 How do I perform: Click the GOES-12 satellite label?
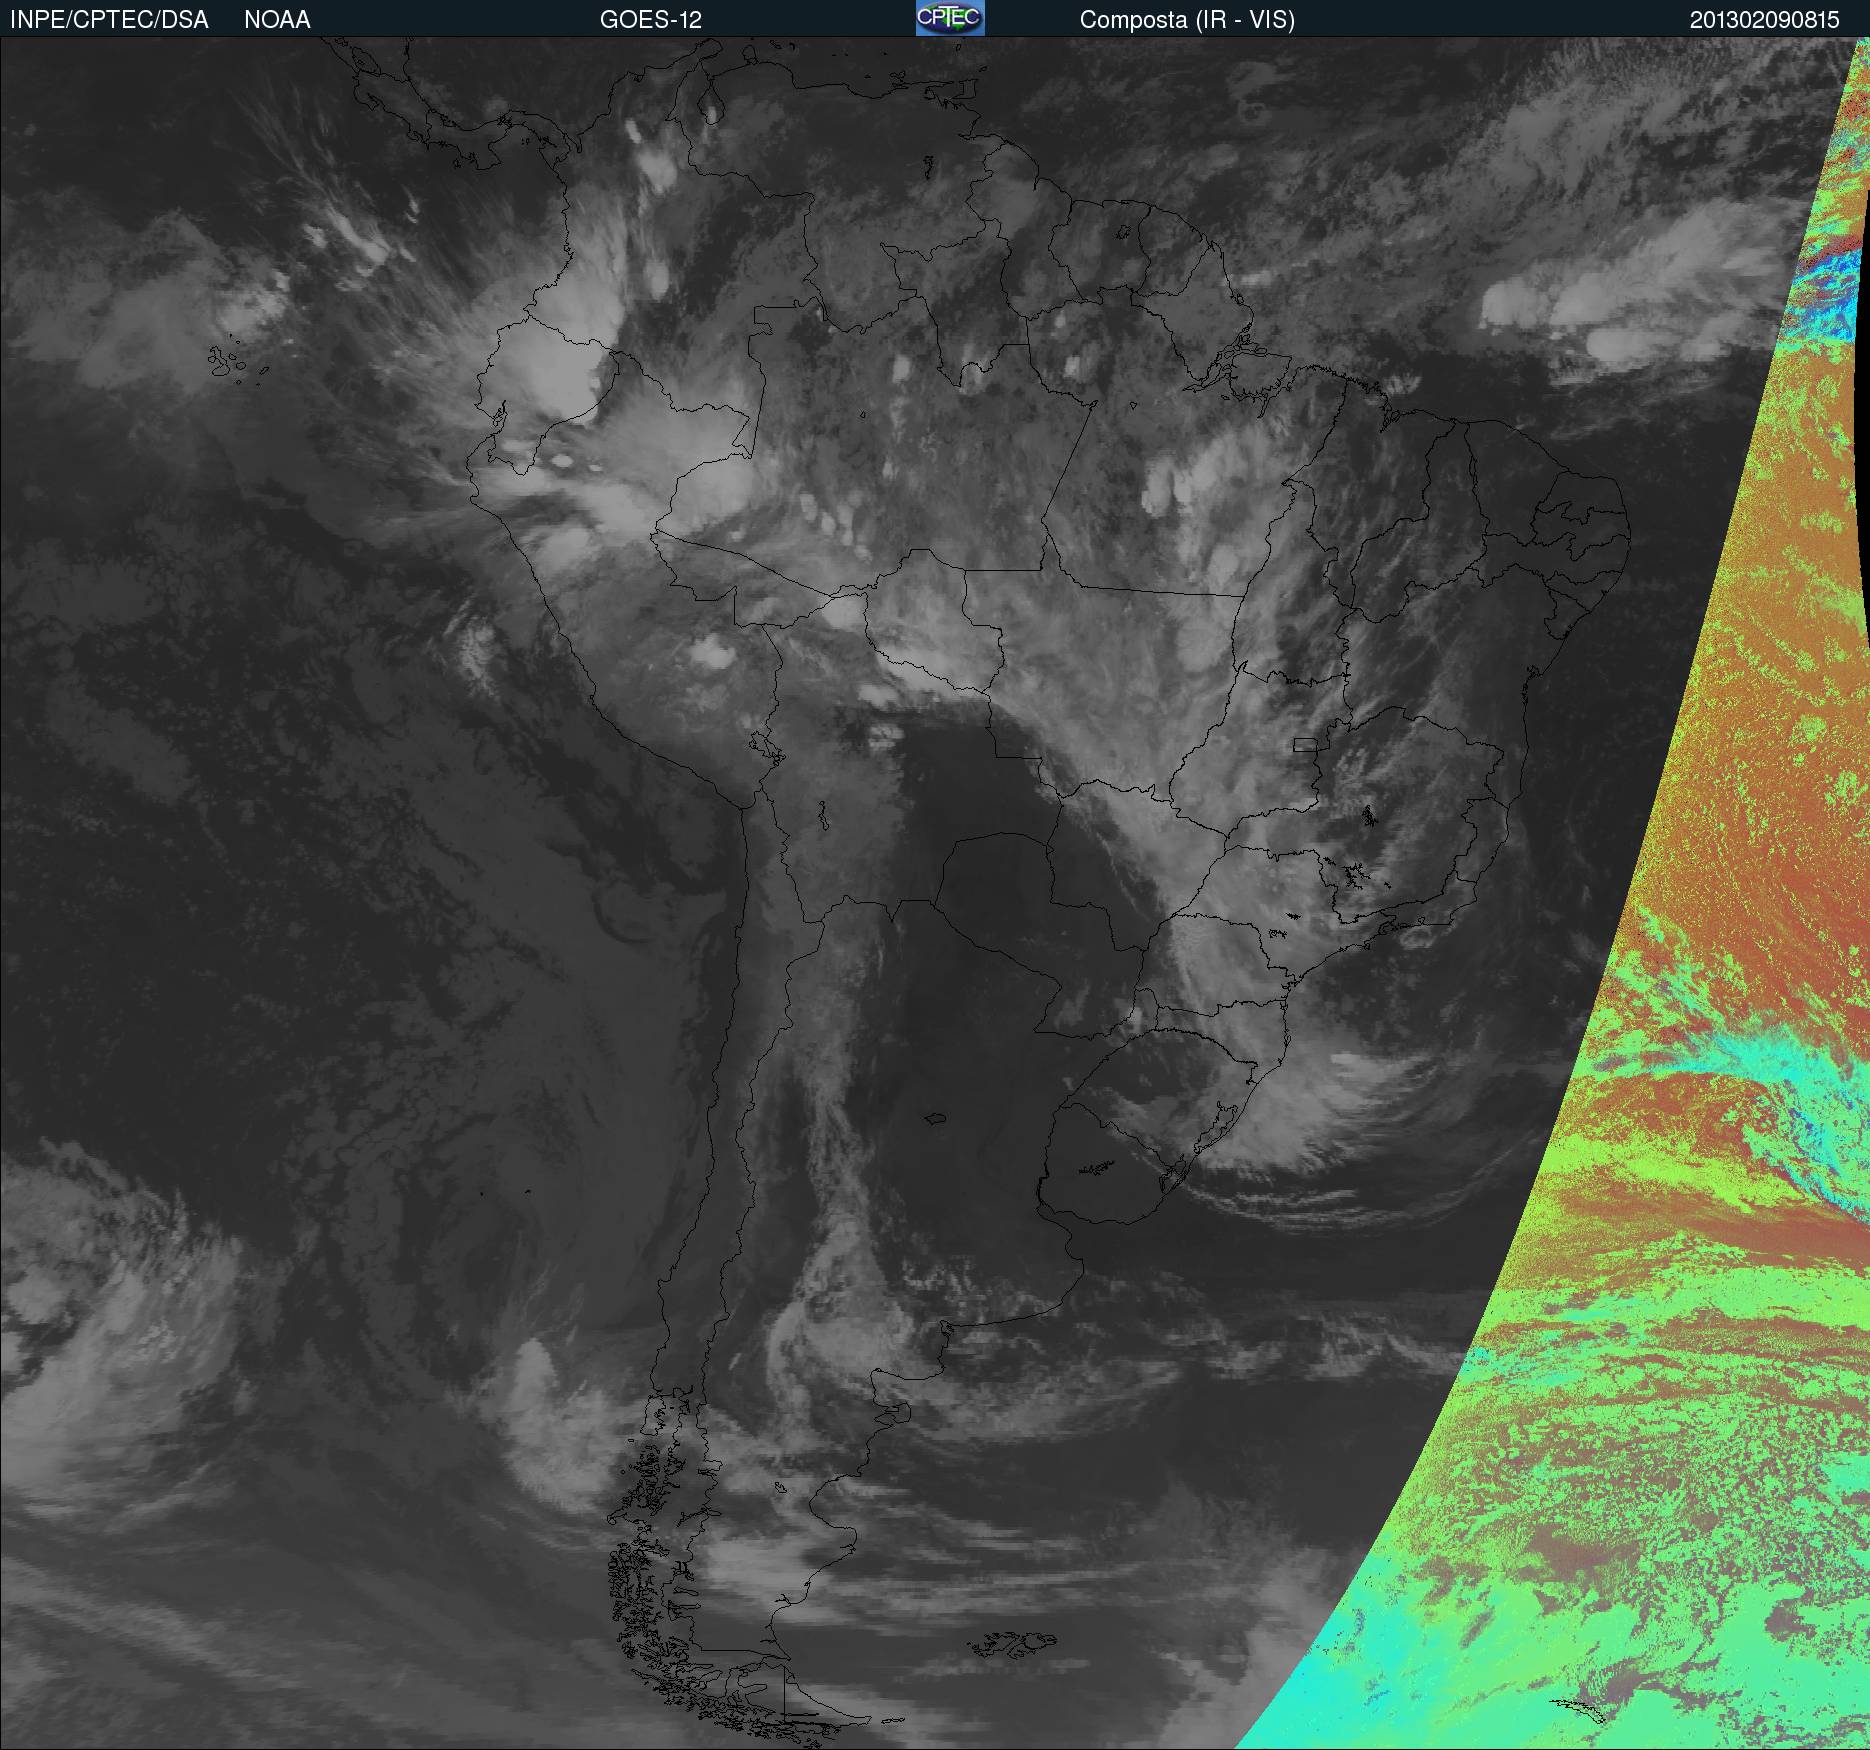651,20
